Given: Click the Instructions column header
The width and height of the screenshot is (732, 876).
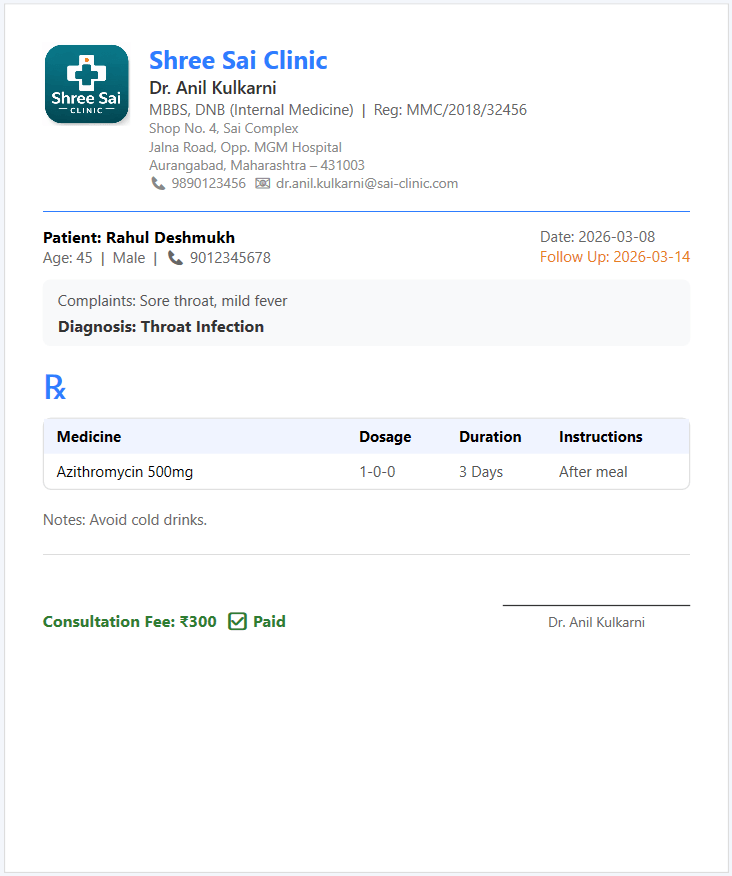Looking at the screenshot, I should 600,437.
